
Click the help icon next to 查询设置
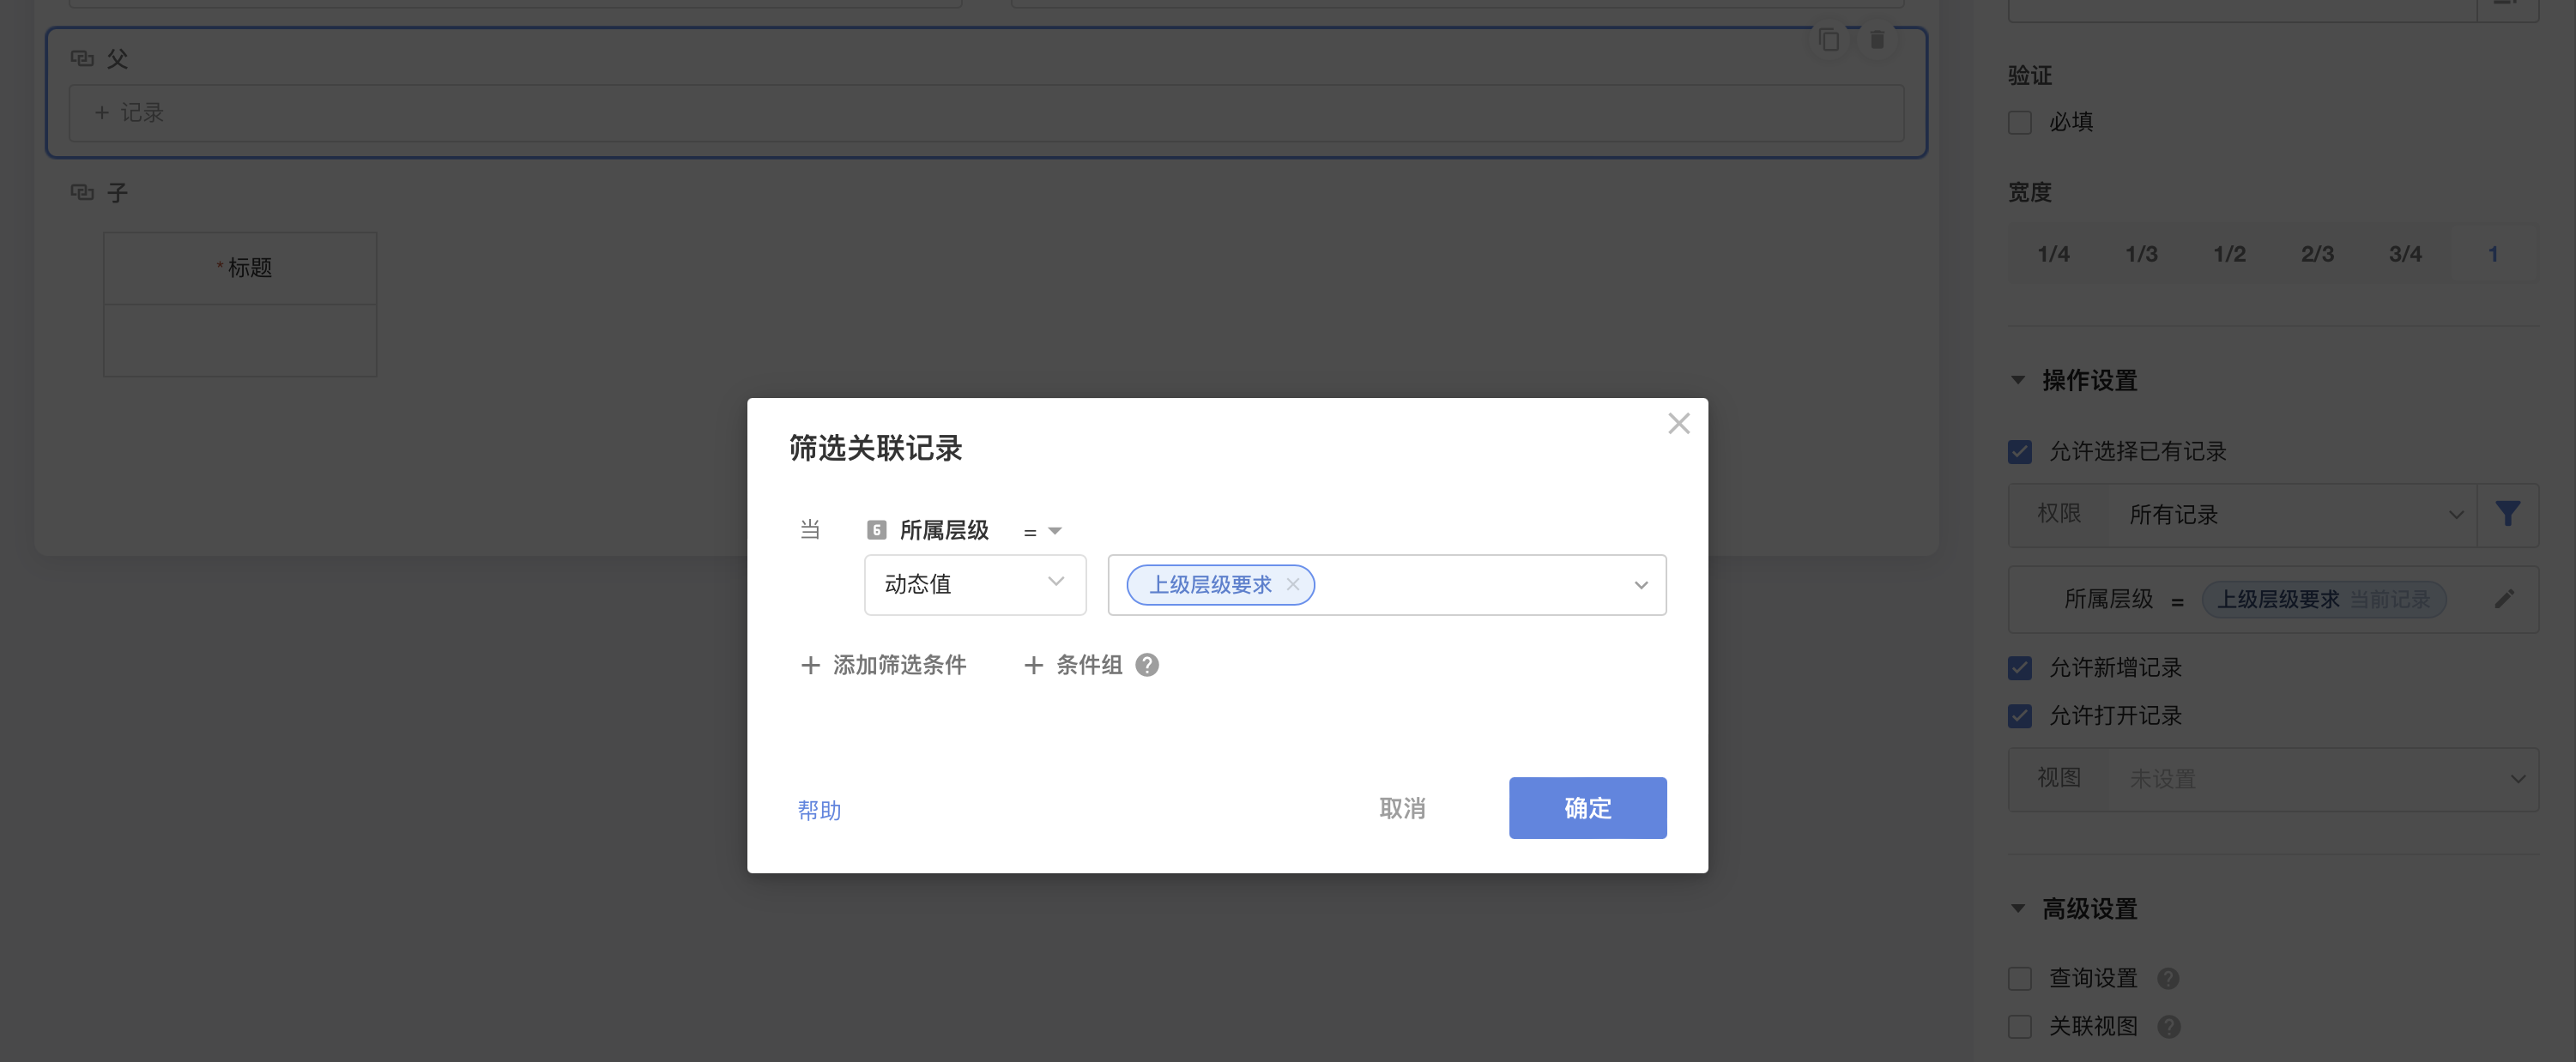tap(2168, 978)
